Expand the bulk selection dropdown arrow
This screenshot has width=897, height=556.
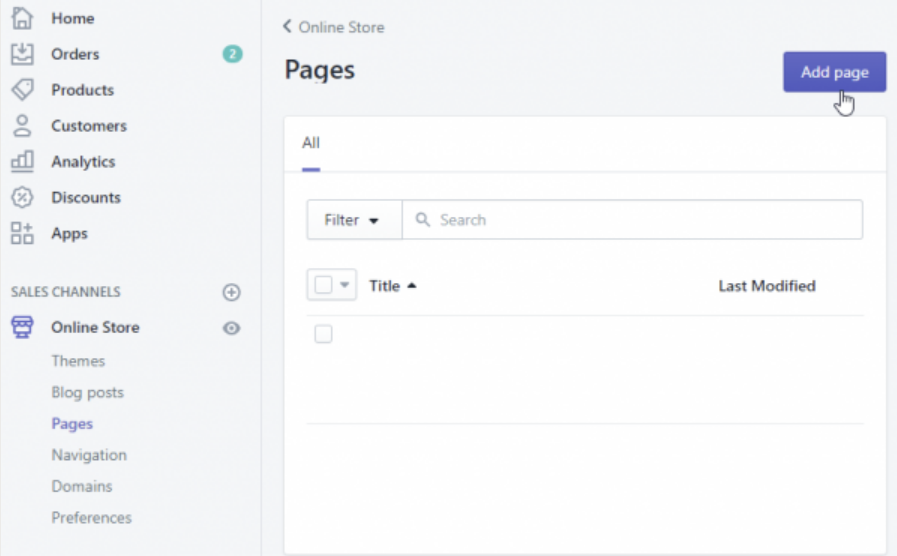pyautogui.click(x=344, y=284)
